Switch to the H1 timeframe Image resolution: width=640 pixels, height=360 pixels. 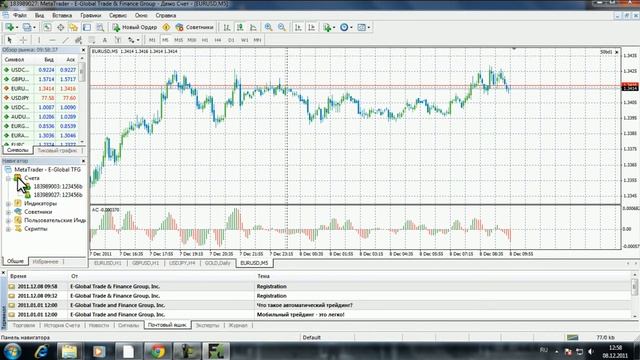[205, 40]
